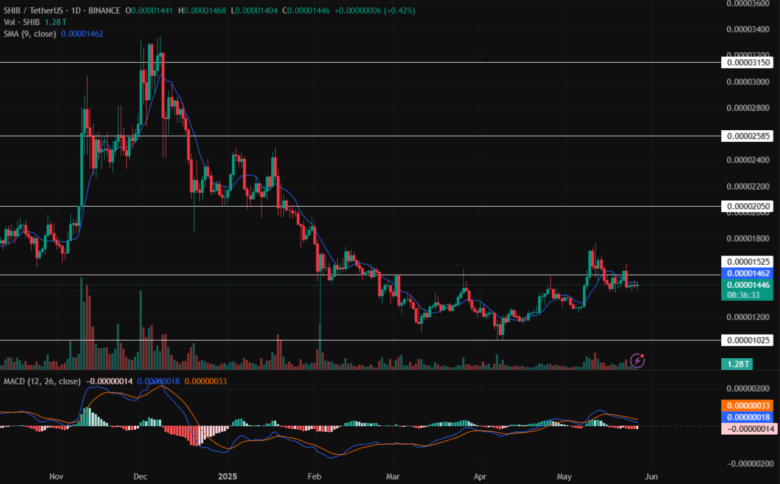Image resolution: width=780 pixels, height=484 pixels.
Task: Select the SMA (9, close) indicator legend
Action: pos(30,34)
